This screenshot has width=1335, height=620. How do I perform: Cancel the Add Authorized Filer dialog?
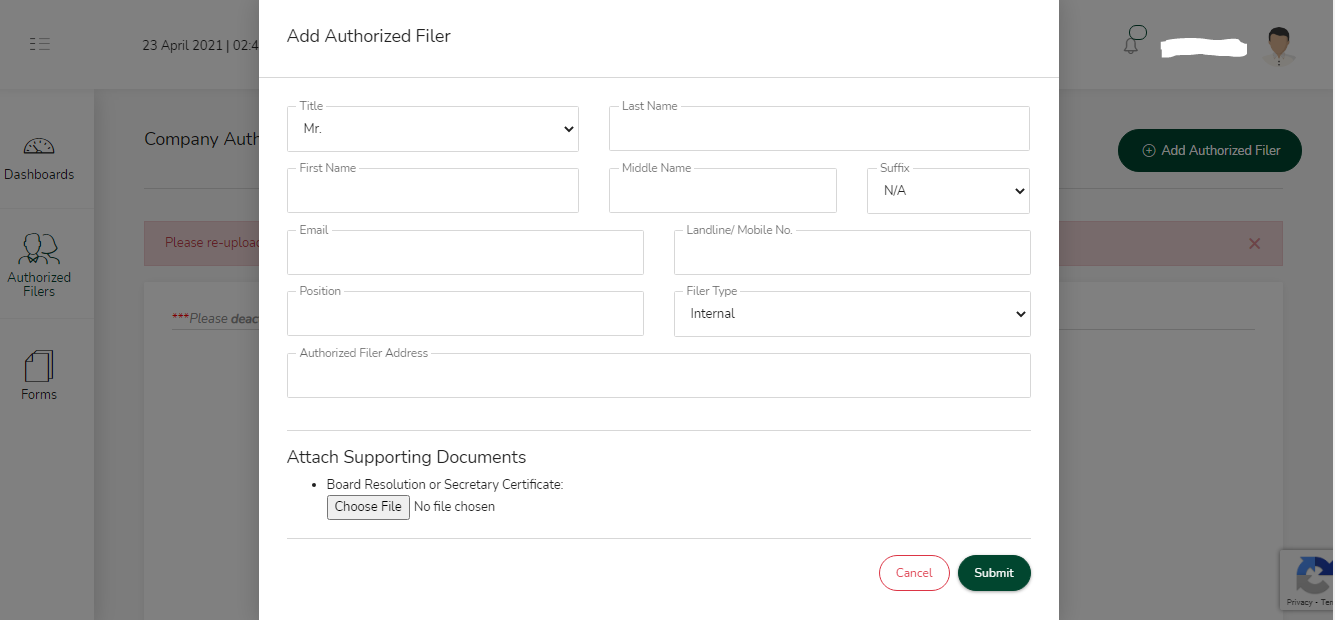pos(913,573)
